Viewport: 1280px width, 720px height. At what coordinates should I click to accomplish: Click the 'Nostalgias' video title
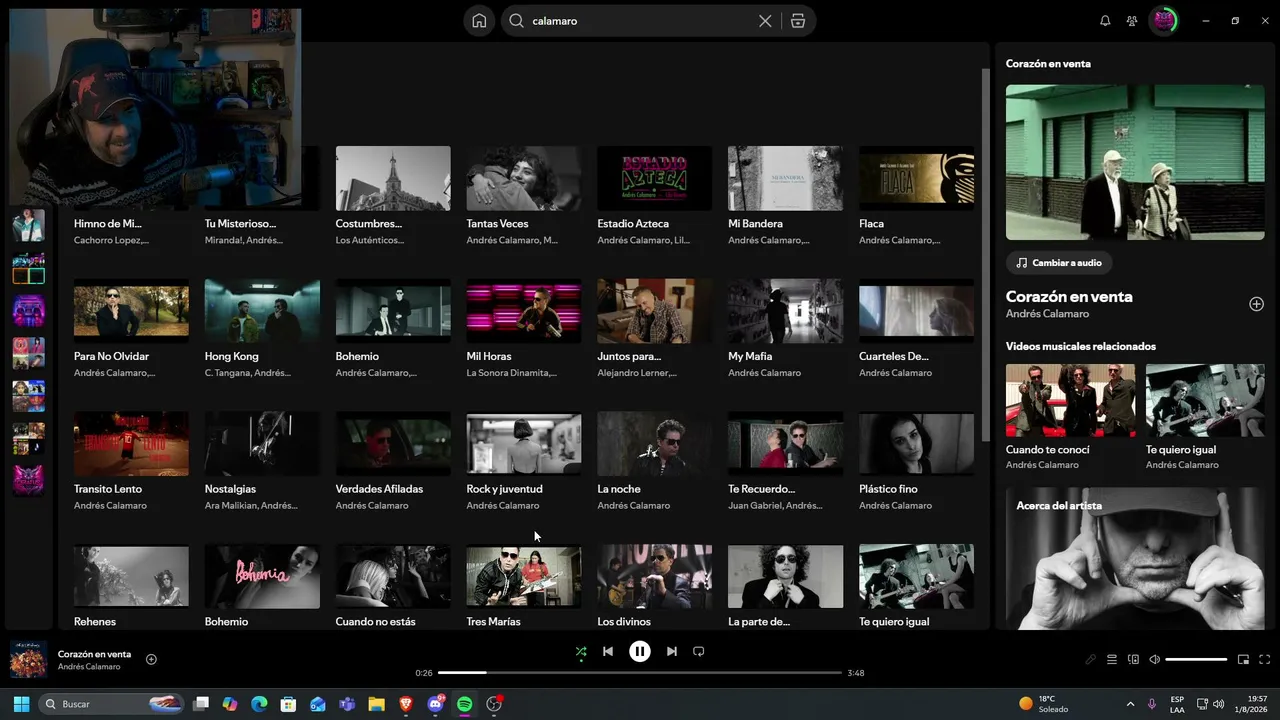click(x=230, y=489)
